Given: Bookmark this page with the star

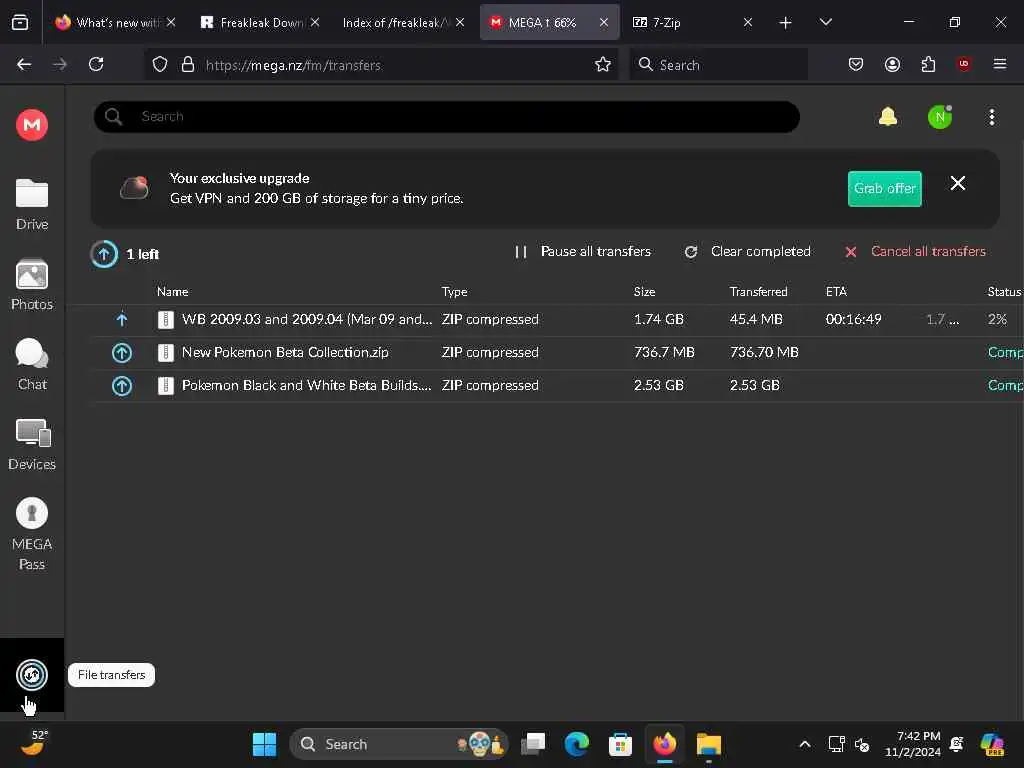Looking at the screenshot, I should coord(602,64).
